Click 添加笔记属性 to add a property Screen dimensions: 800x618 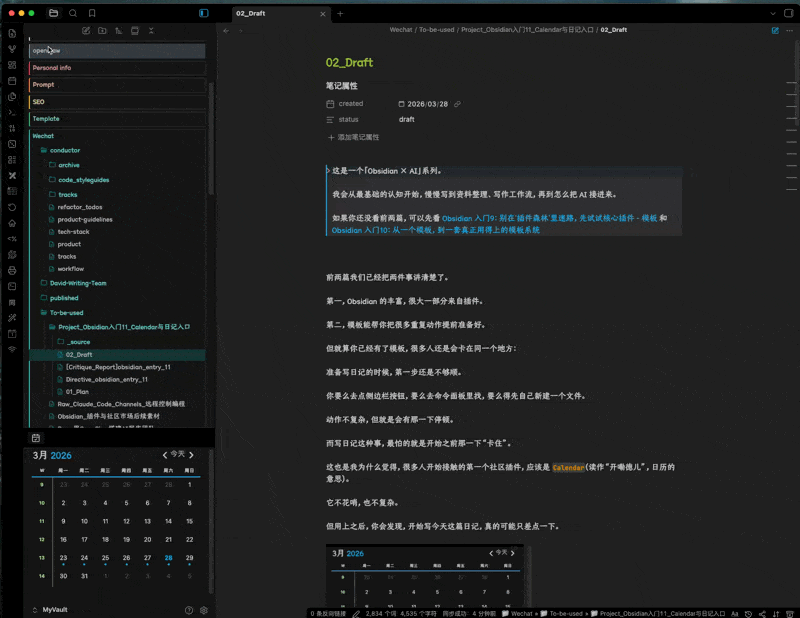click(x=358, y=137)
